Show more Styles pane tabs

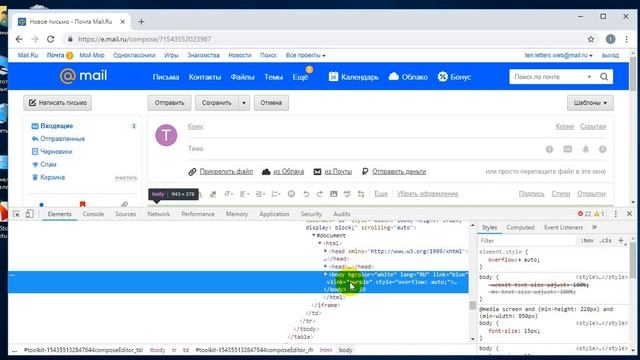pos(594,227)
